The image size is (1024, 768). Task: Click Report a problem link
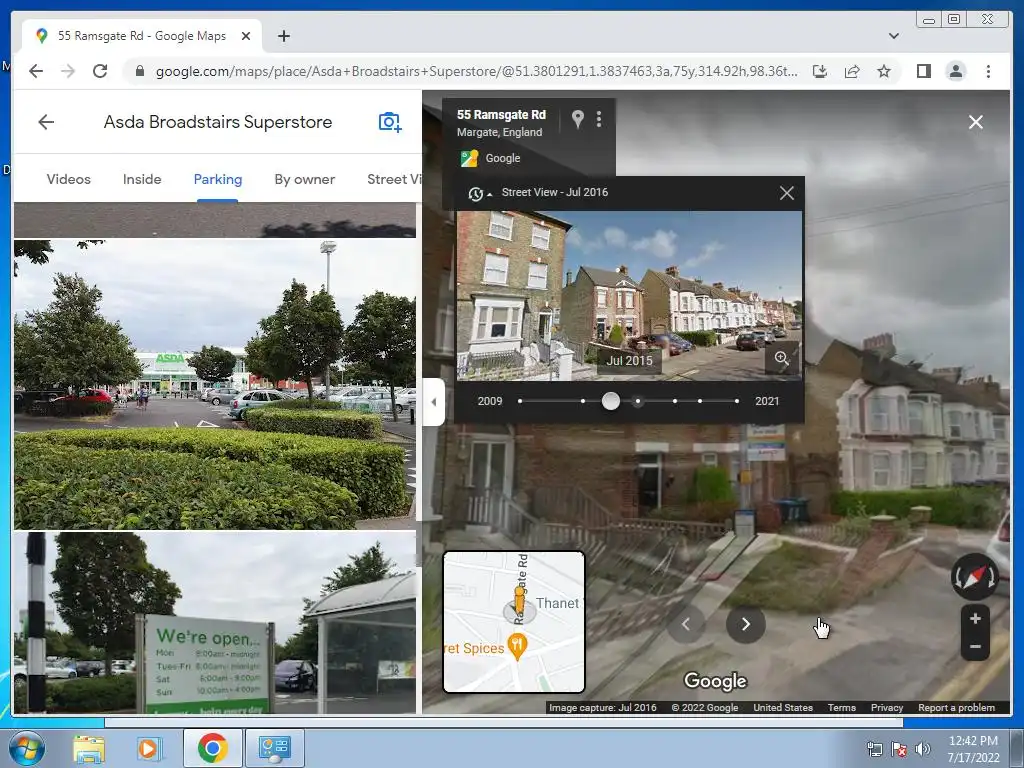(x=956, y=707)
